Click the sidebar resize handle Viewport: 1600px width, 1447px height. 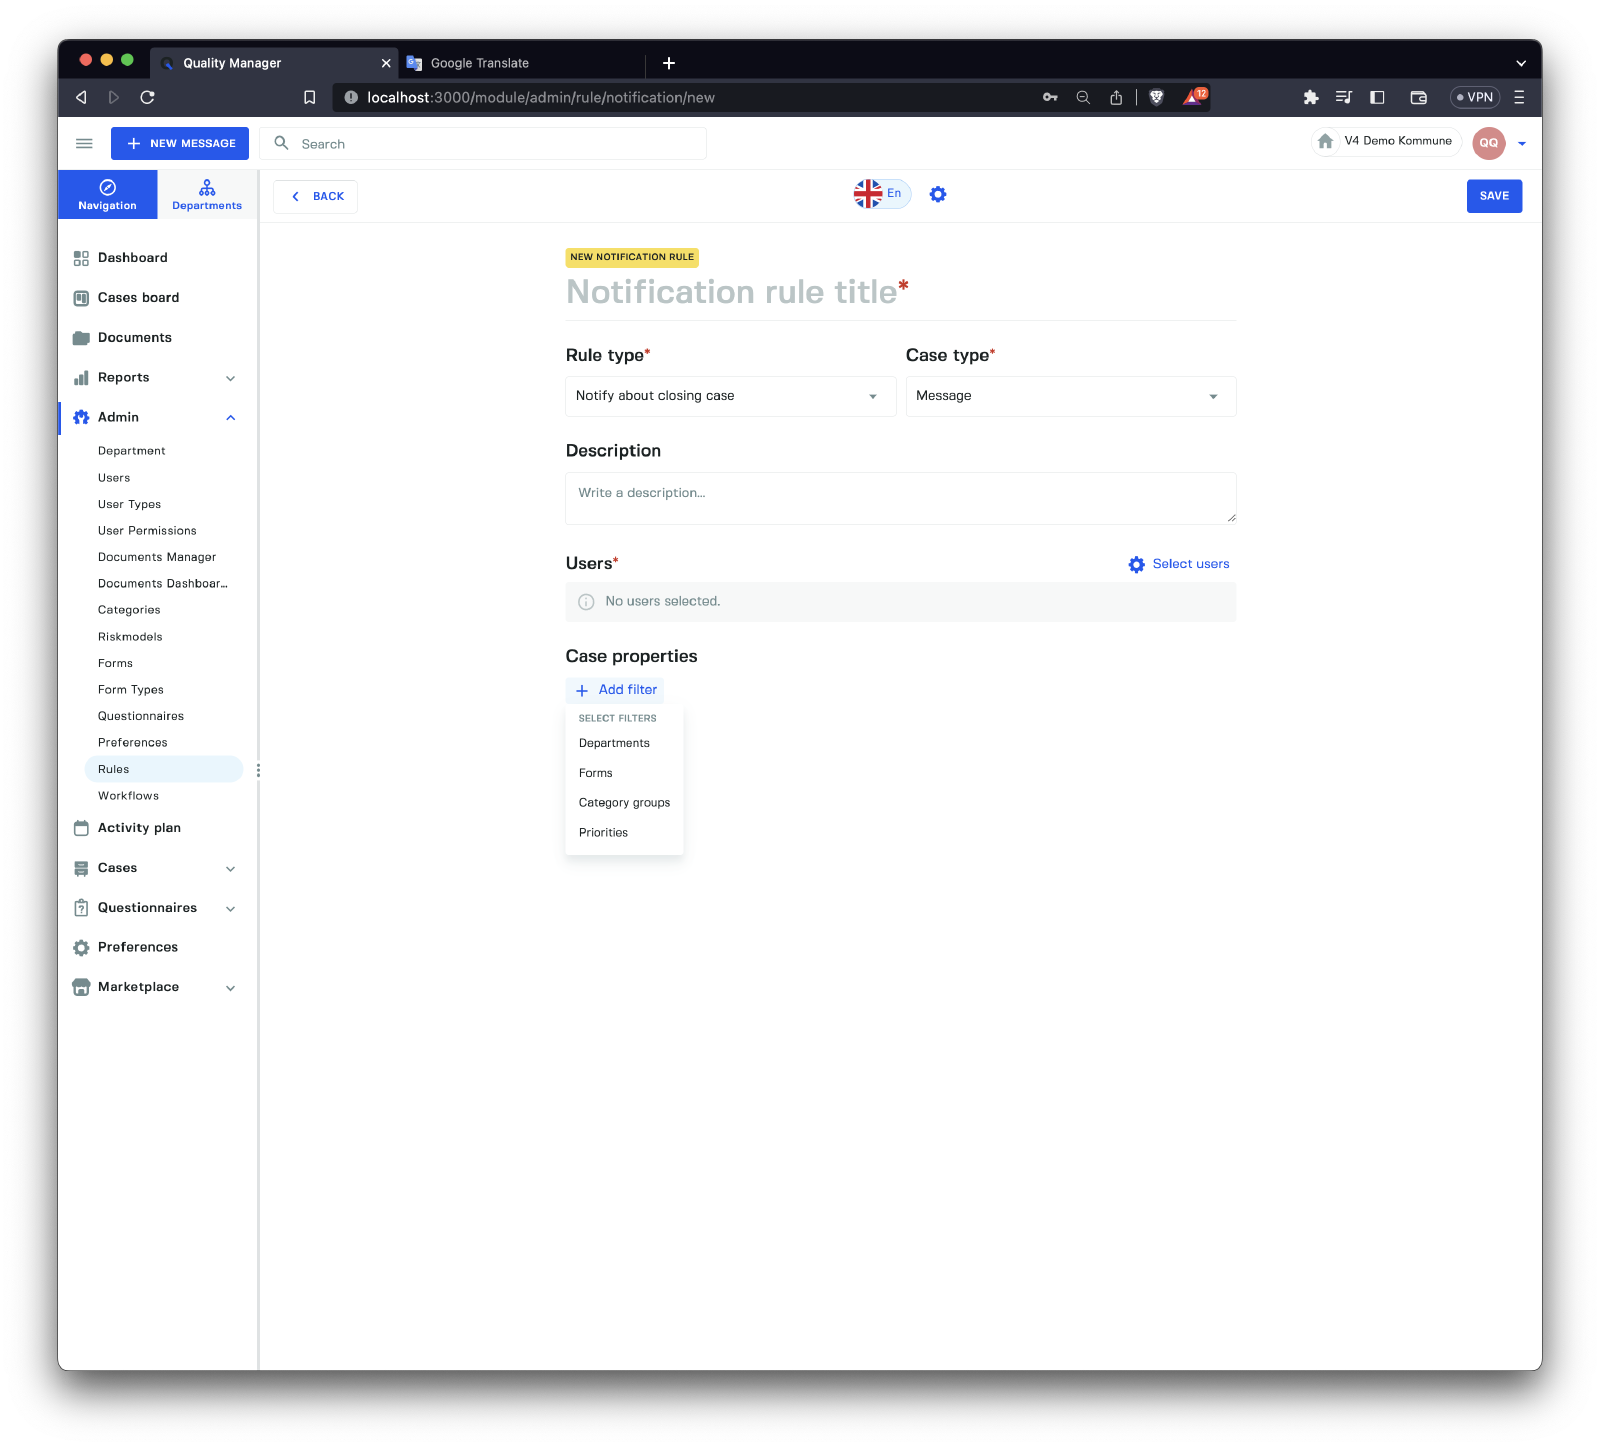(258, 770)
